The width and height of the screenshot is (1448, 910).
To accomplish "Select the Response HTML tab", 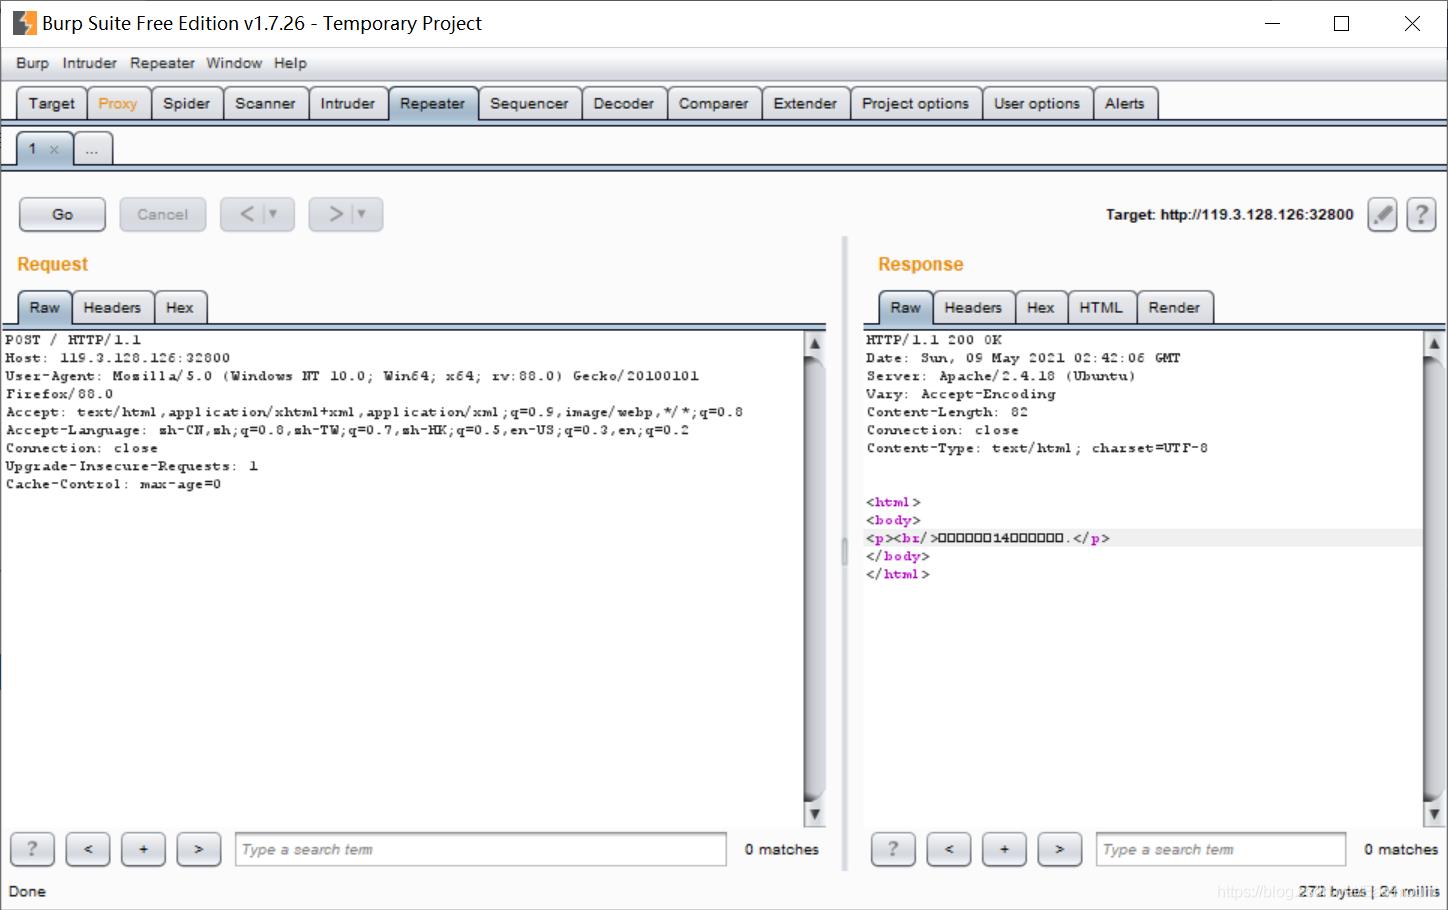I will pyautogui.click(x=1101, y=307).
